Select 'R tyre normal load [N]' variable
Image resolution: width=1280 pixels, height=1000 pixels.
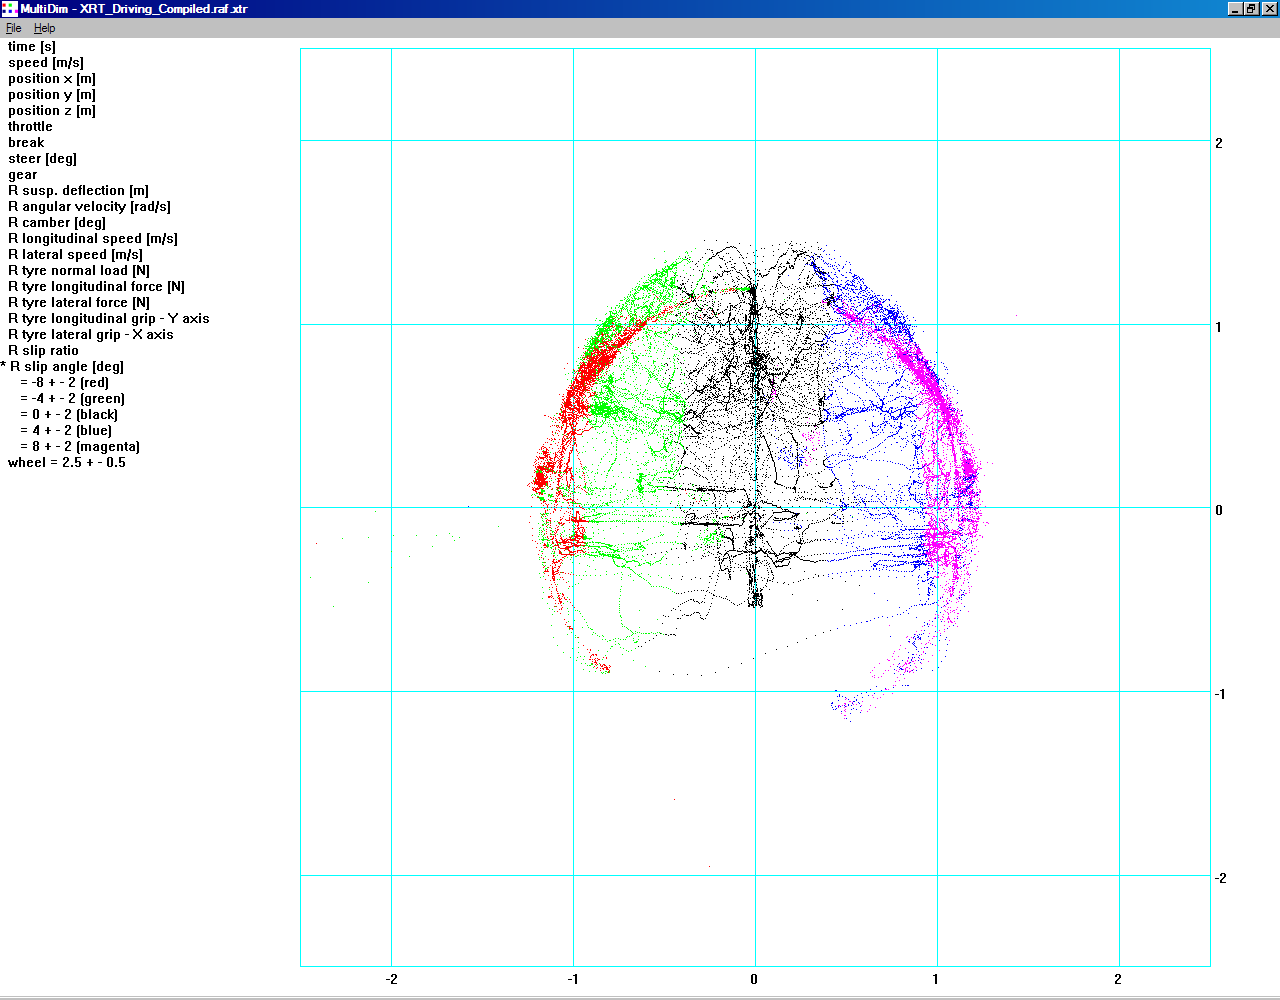pos(79,271)
